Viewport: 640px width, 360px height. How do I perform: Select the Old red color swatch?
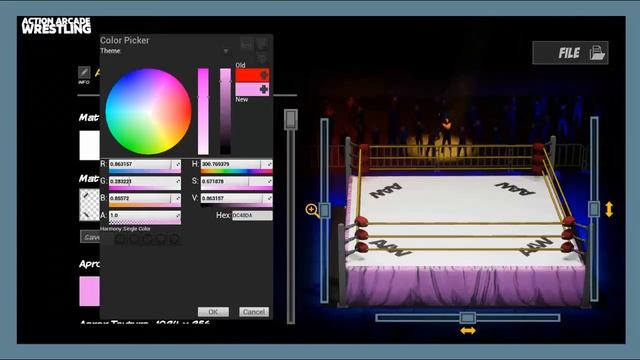(252, 75)
